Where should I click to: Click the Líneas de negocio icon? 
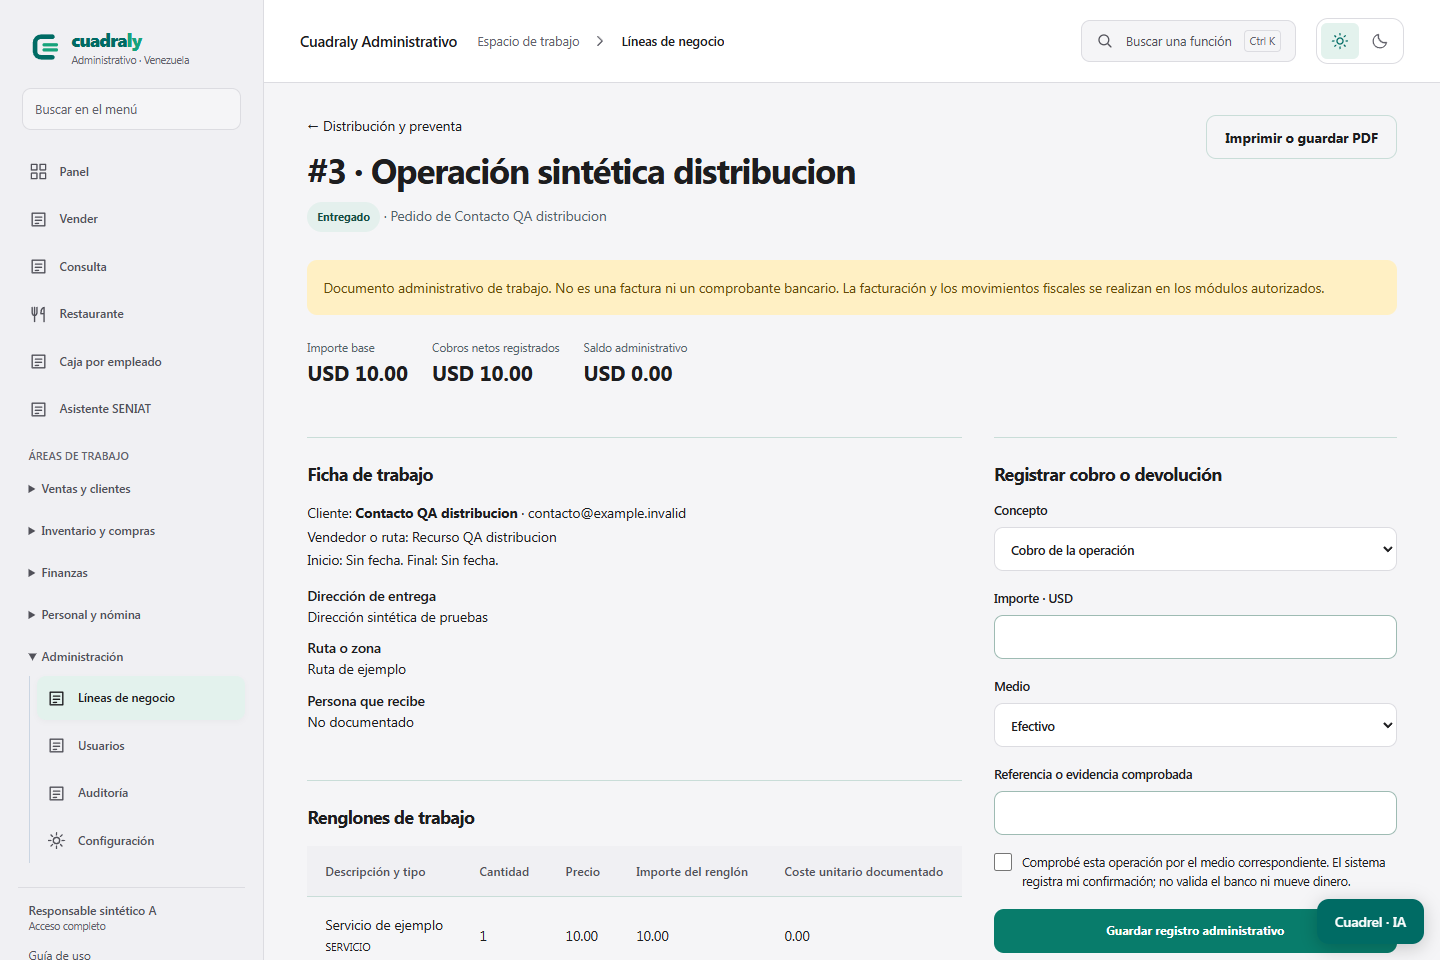click(57, 698)
